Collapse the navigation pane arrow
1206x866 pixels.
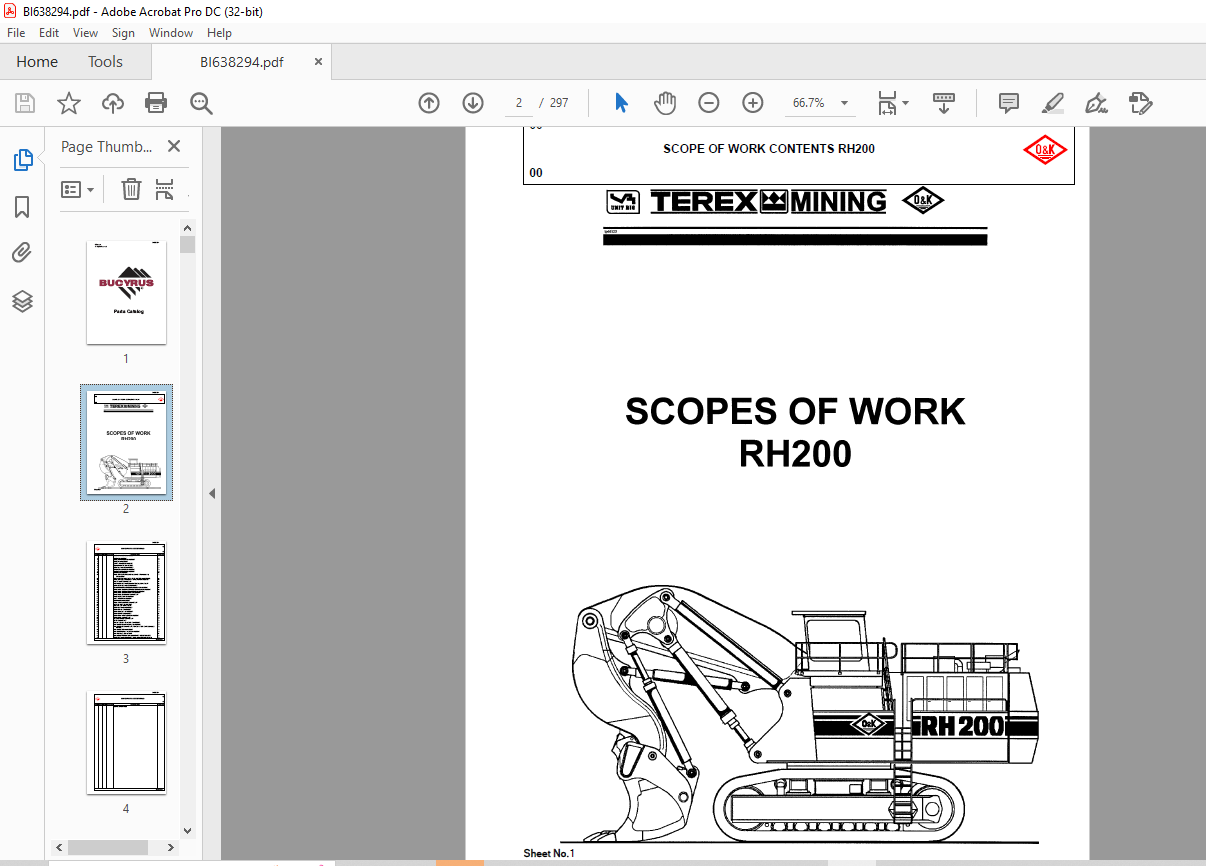tap(212, 493)
